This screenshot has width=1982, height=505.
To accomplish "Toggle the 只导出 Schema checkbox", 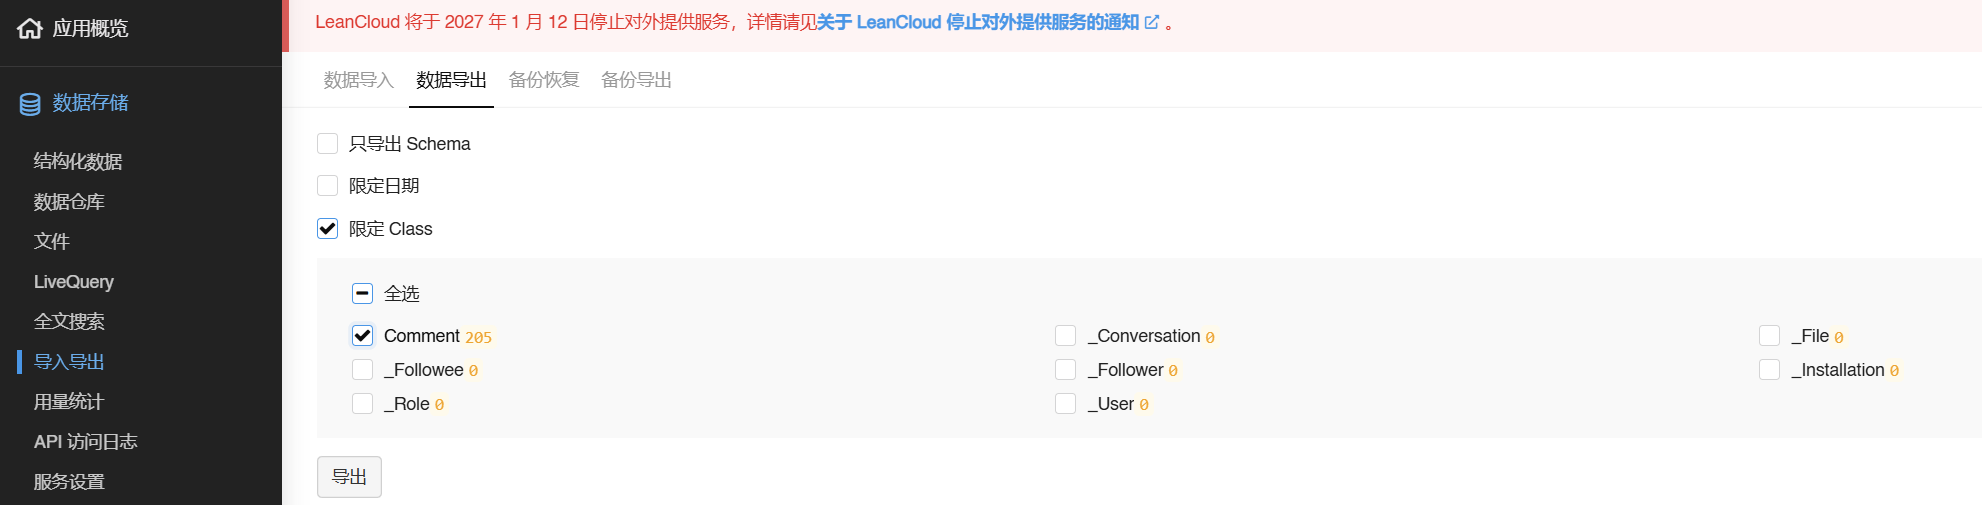I will point(327,144).
